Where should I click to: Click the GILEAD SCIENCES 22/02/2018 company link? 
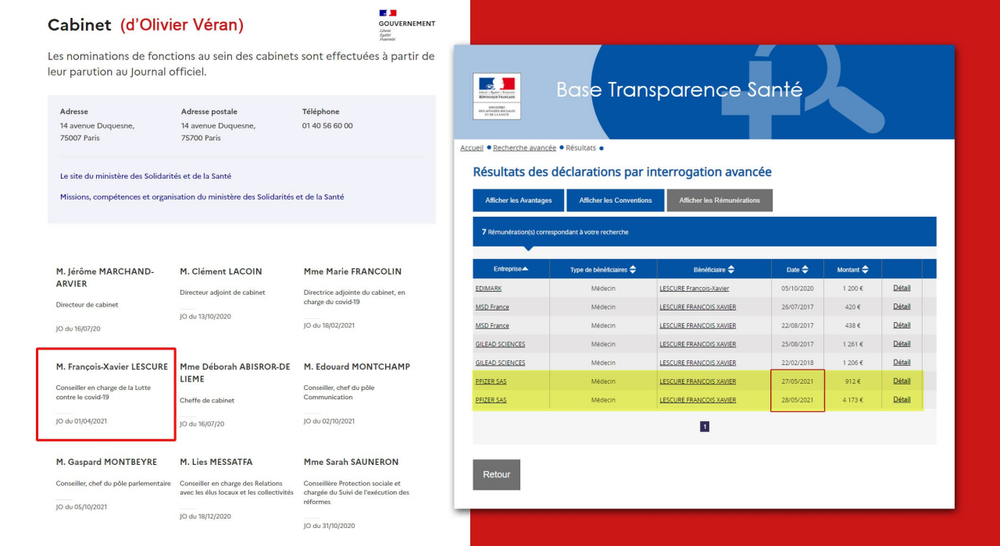(x=500, y=363)
